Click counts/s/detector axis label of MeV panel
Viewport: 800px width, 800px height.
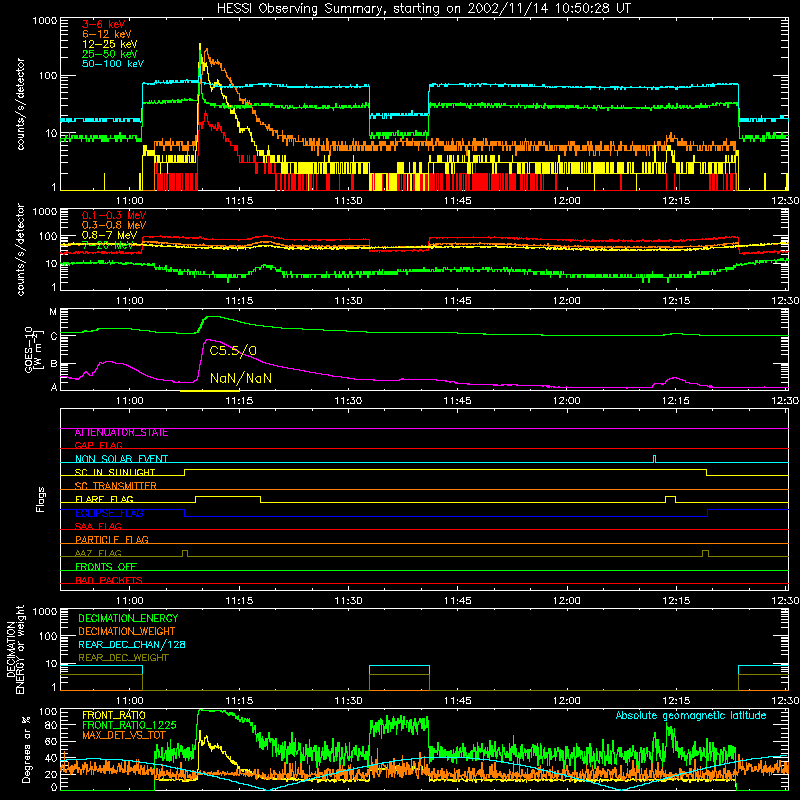20,249
